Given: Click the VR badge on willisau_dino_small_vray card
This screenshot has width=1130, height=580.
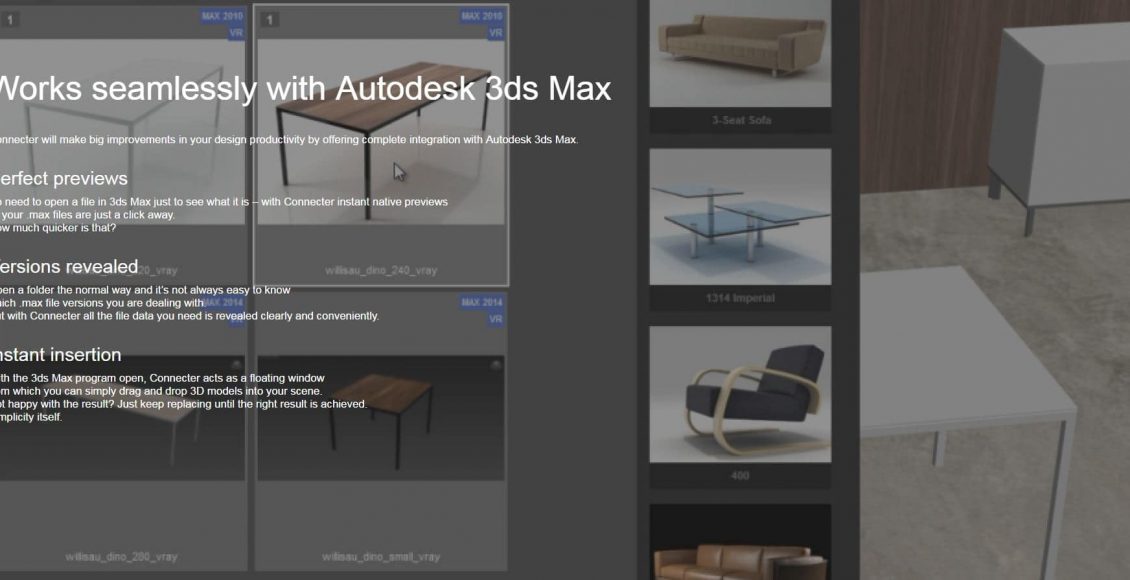Looking at the screenshot, I should click(495, 319).
